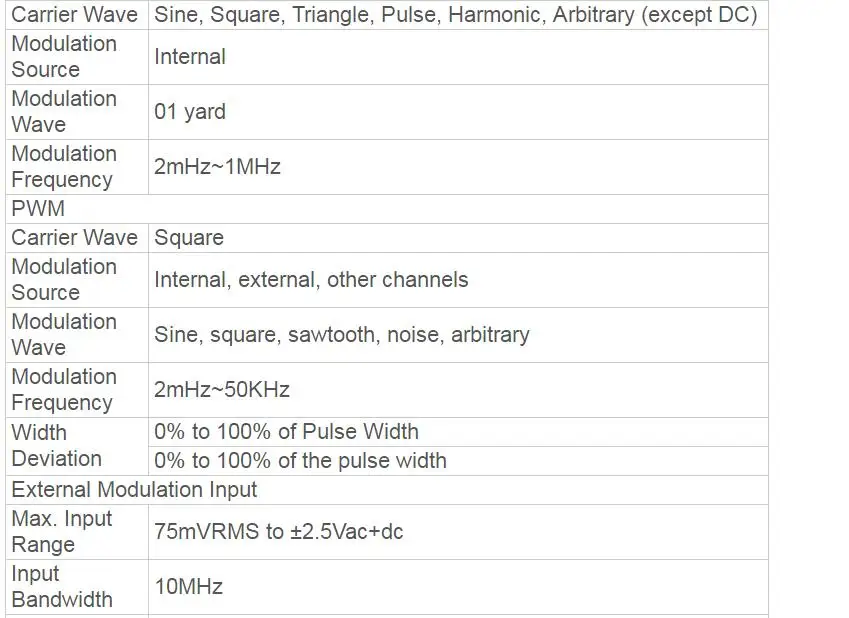Viewport: 849px width, 618px height.
Task: Select the "Max. Input Range" label
Action: pos(61,532)
